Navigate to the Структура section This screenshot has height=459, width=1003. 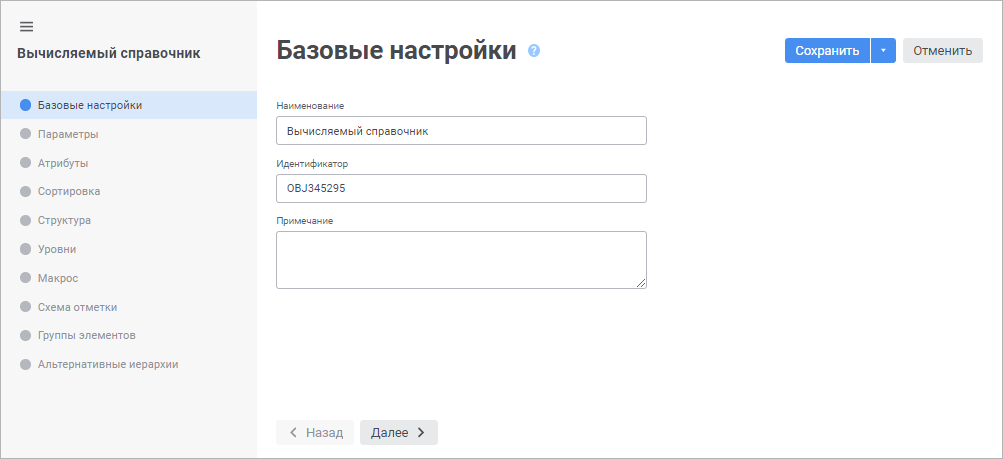tap(65, 220)
